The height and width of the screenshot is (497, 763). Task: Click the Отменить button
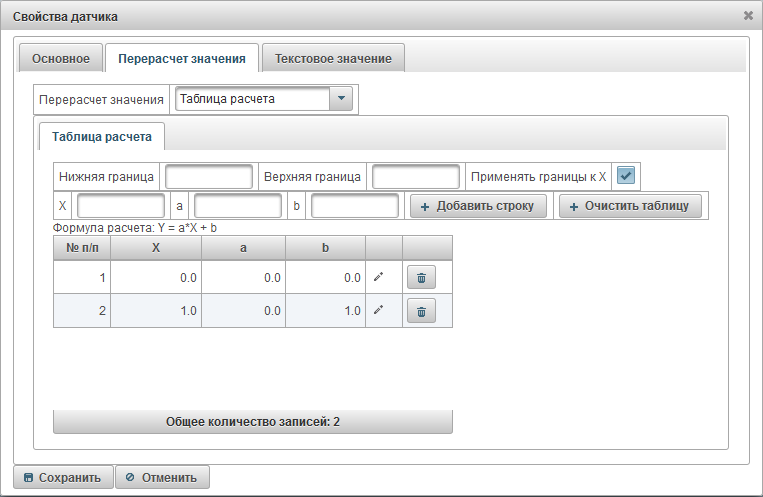[x=162, y=477]
